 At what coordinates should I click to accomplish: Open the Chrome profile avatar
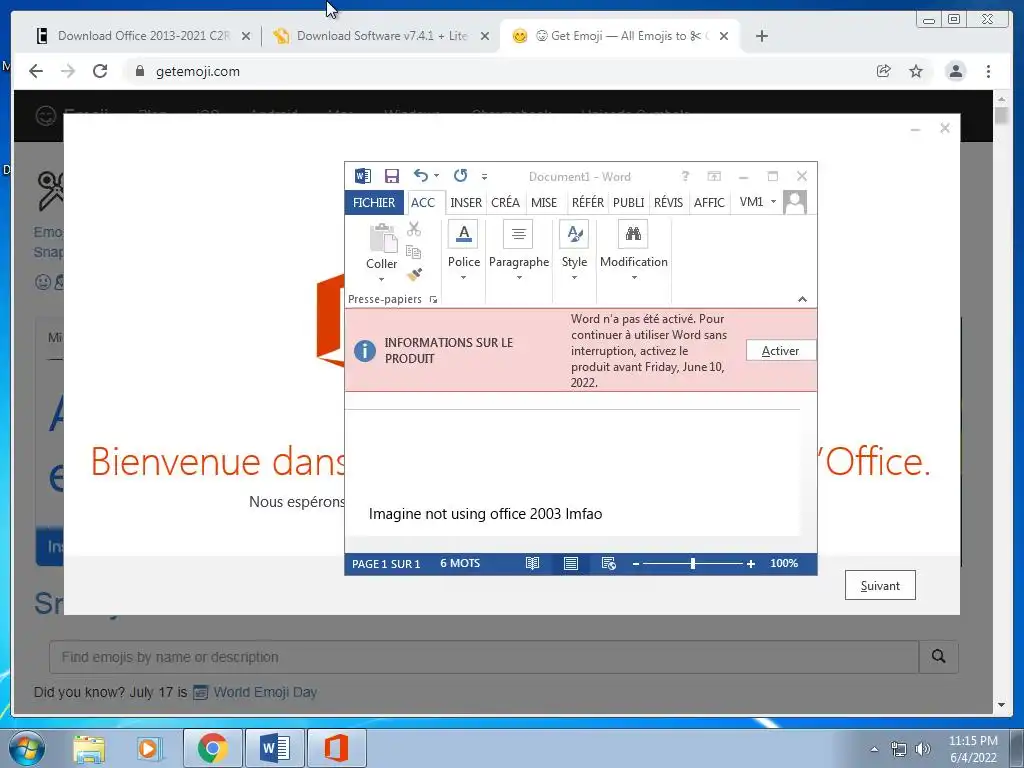pyautogui.click(x=955, y=71)
